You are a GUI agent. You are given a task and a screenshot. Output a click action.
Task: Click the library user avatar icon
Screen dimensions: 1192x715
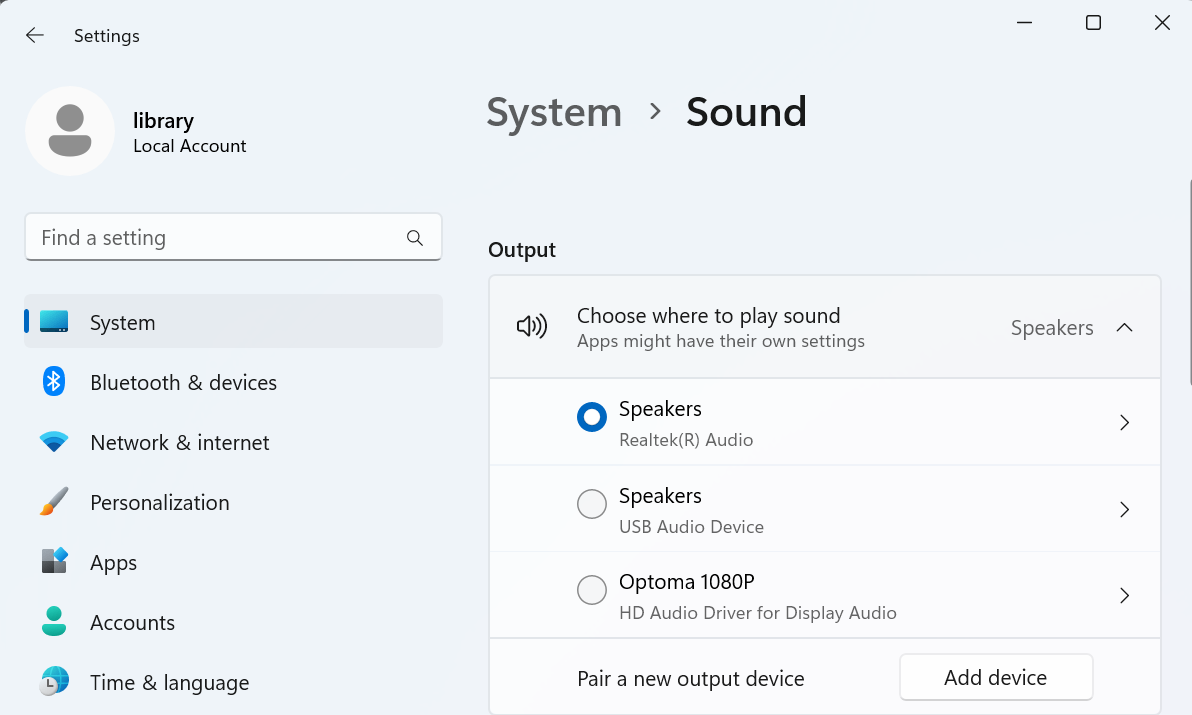click(x=70, y=131)
